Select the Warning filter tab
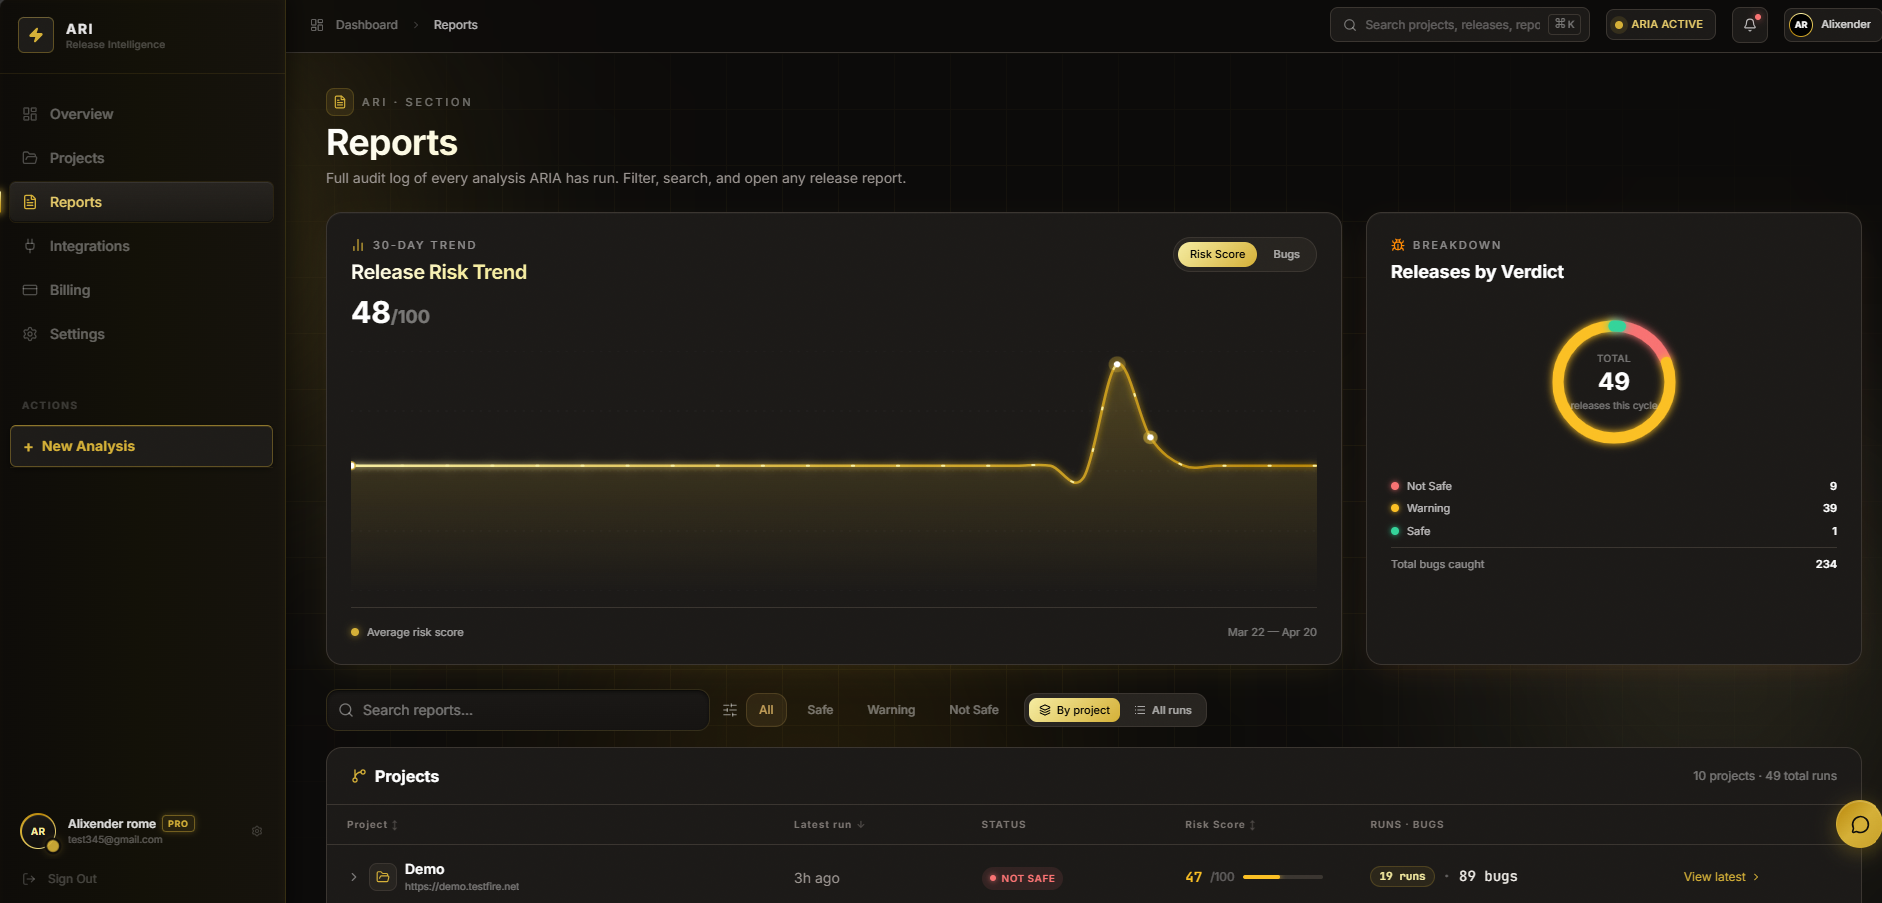This screenshot has width=1882, height=903. (891, 710)
